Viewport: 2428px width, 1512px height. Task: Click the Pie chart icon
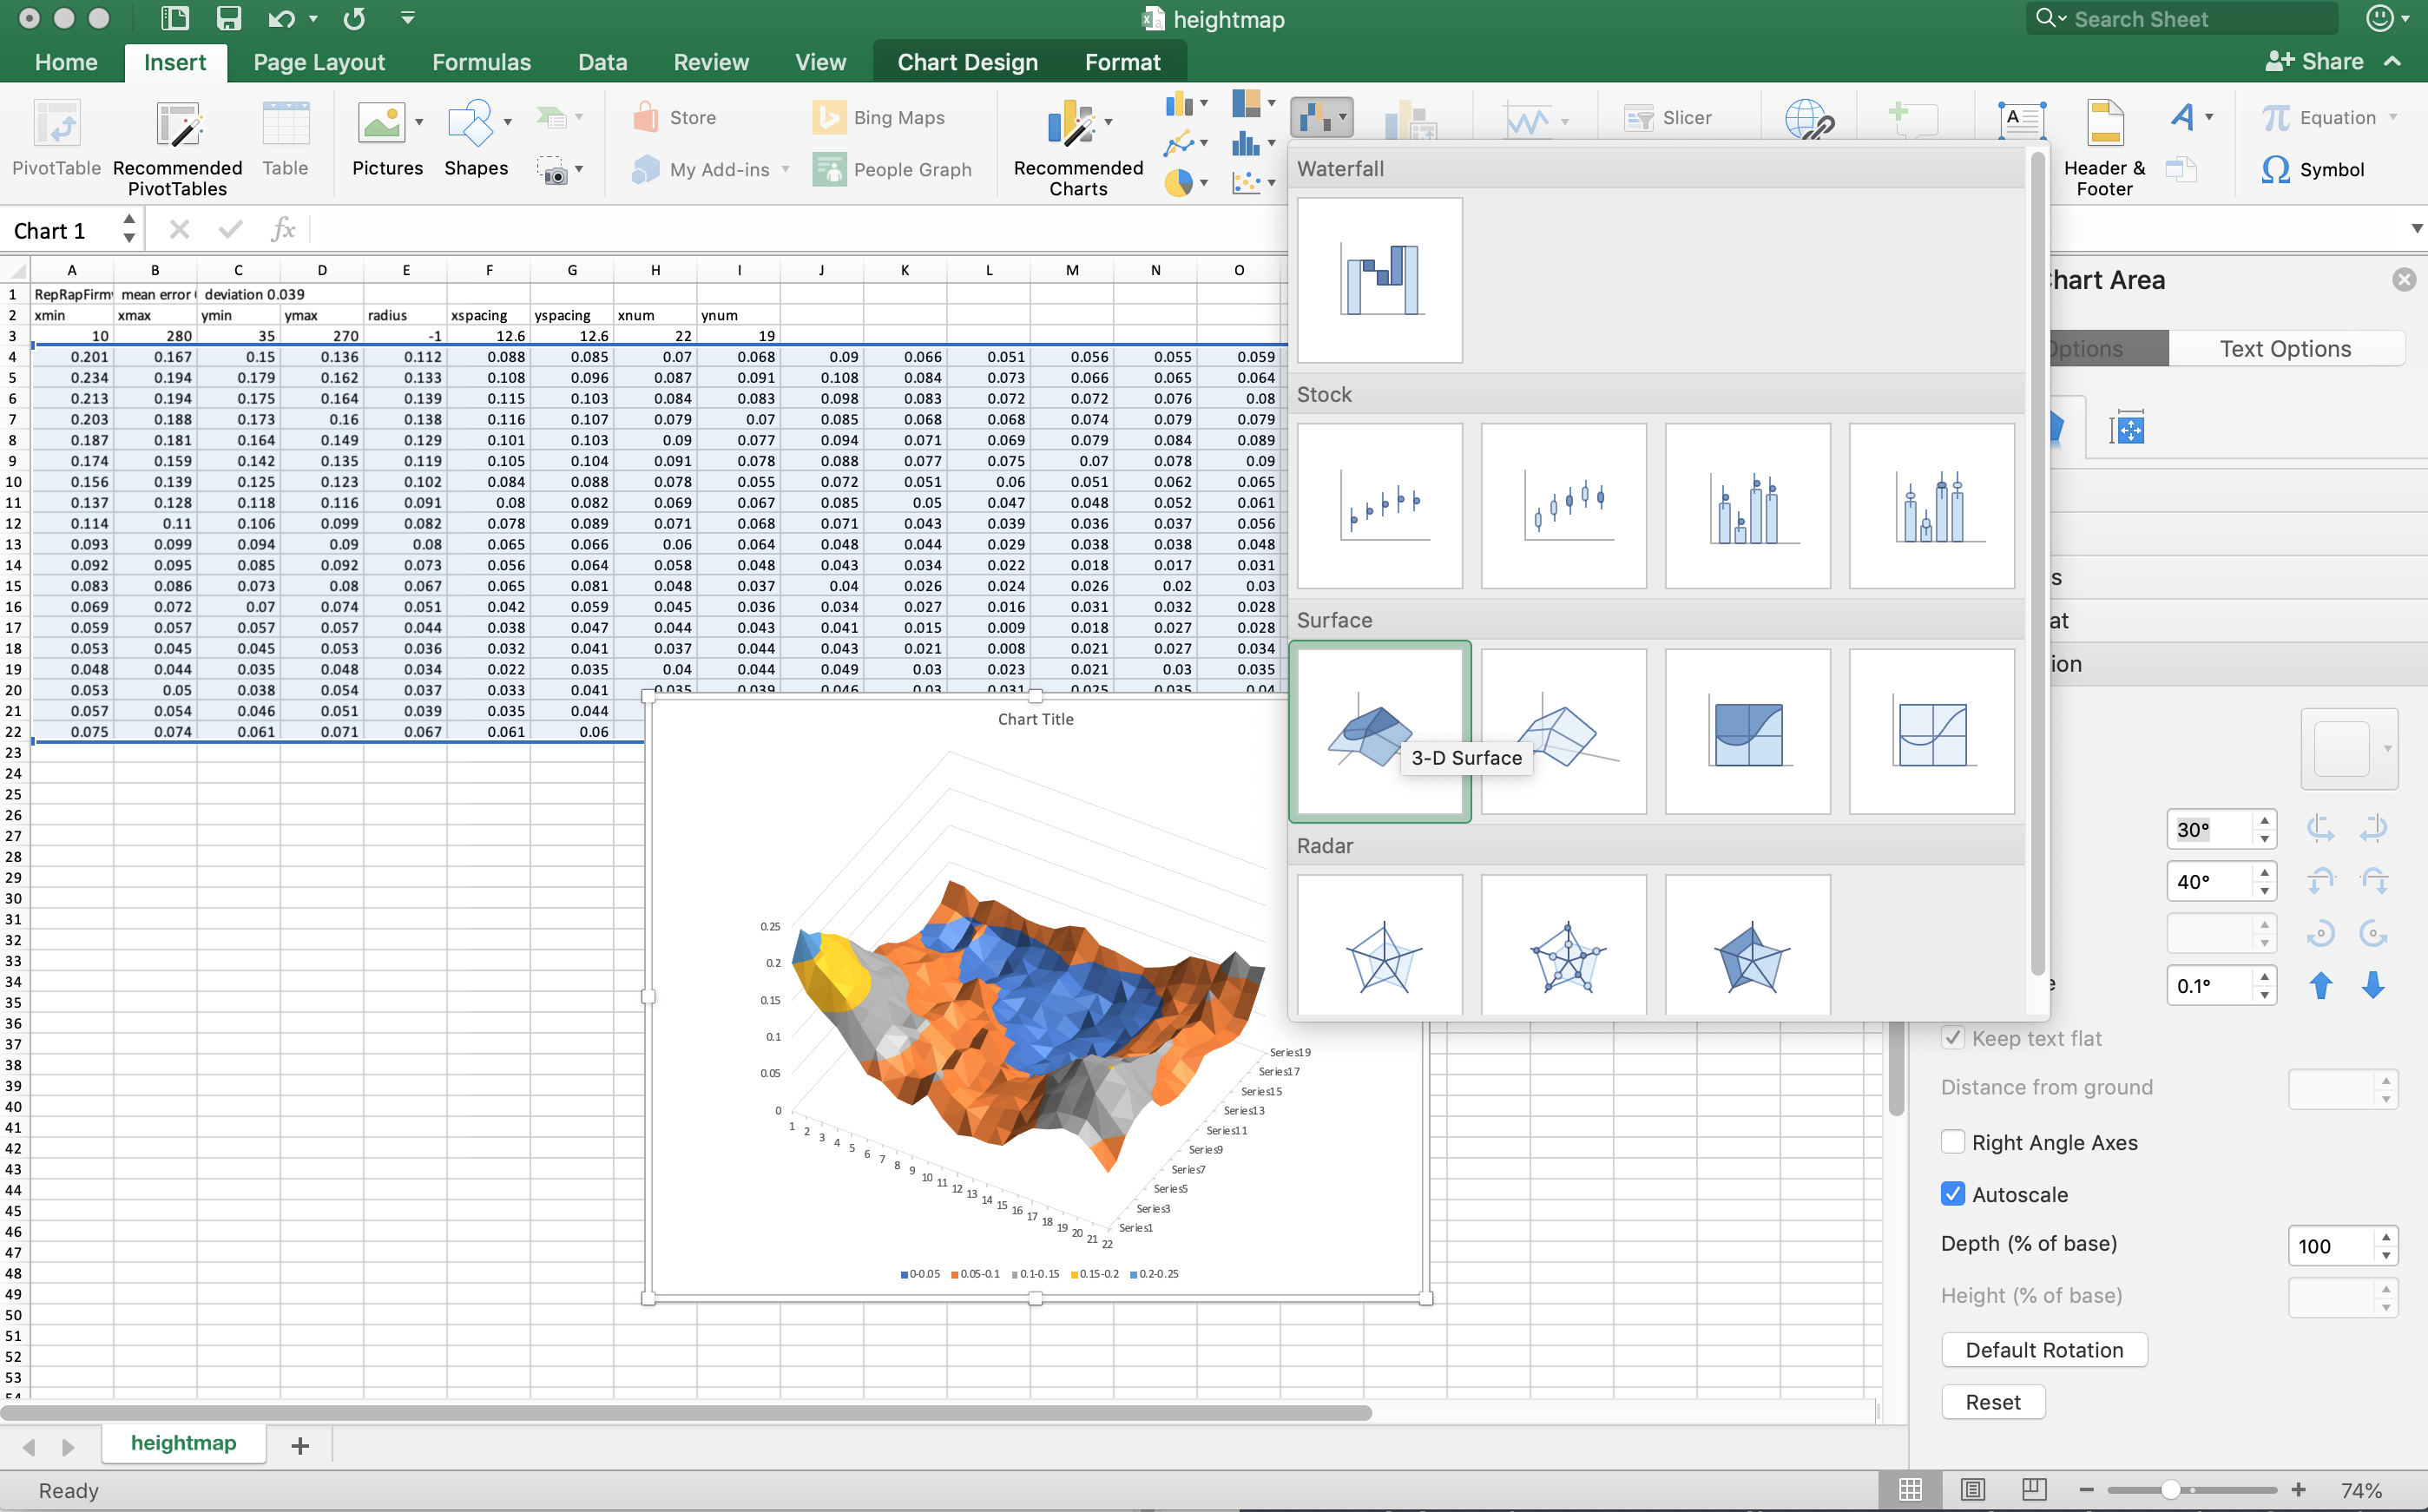tap(1179, 183)
